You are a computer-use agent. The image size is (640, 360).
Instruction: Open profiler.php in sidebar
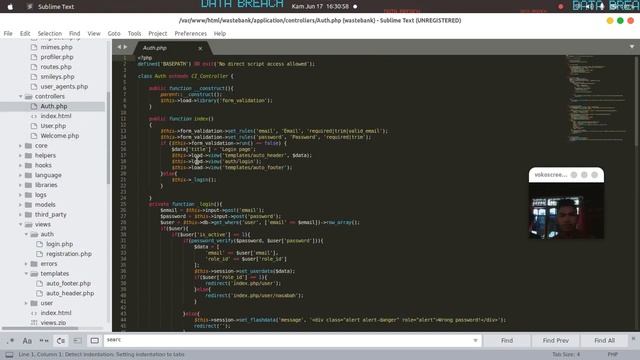[x=57, y=57]
